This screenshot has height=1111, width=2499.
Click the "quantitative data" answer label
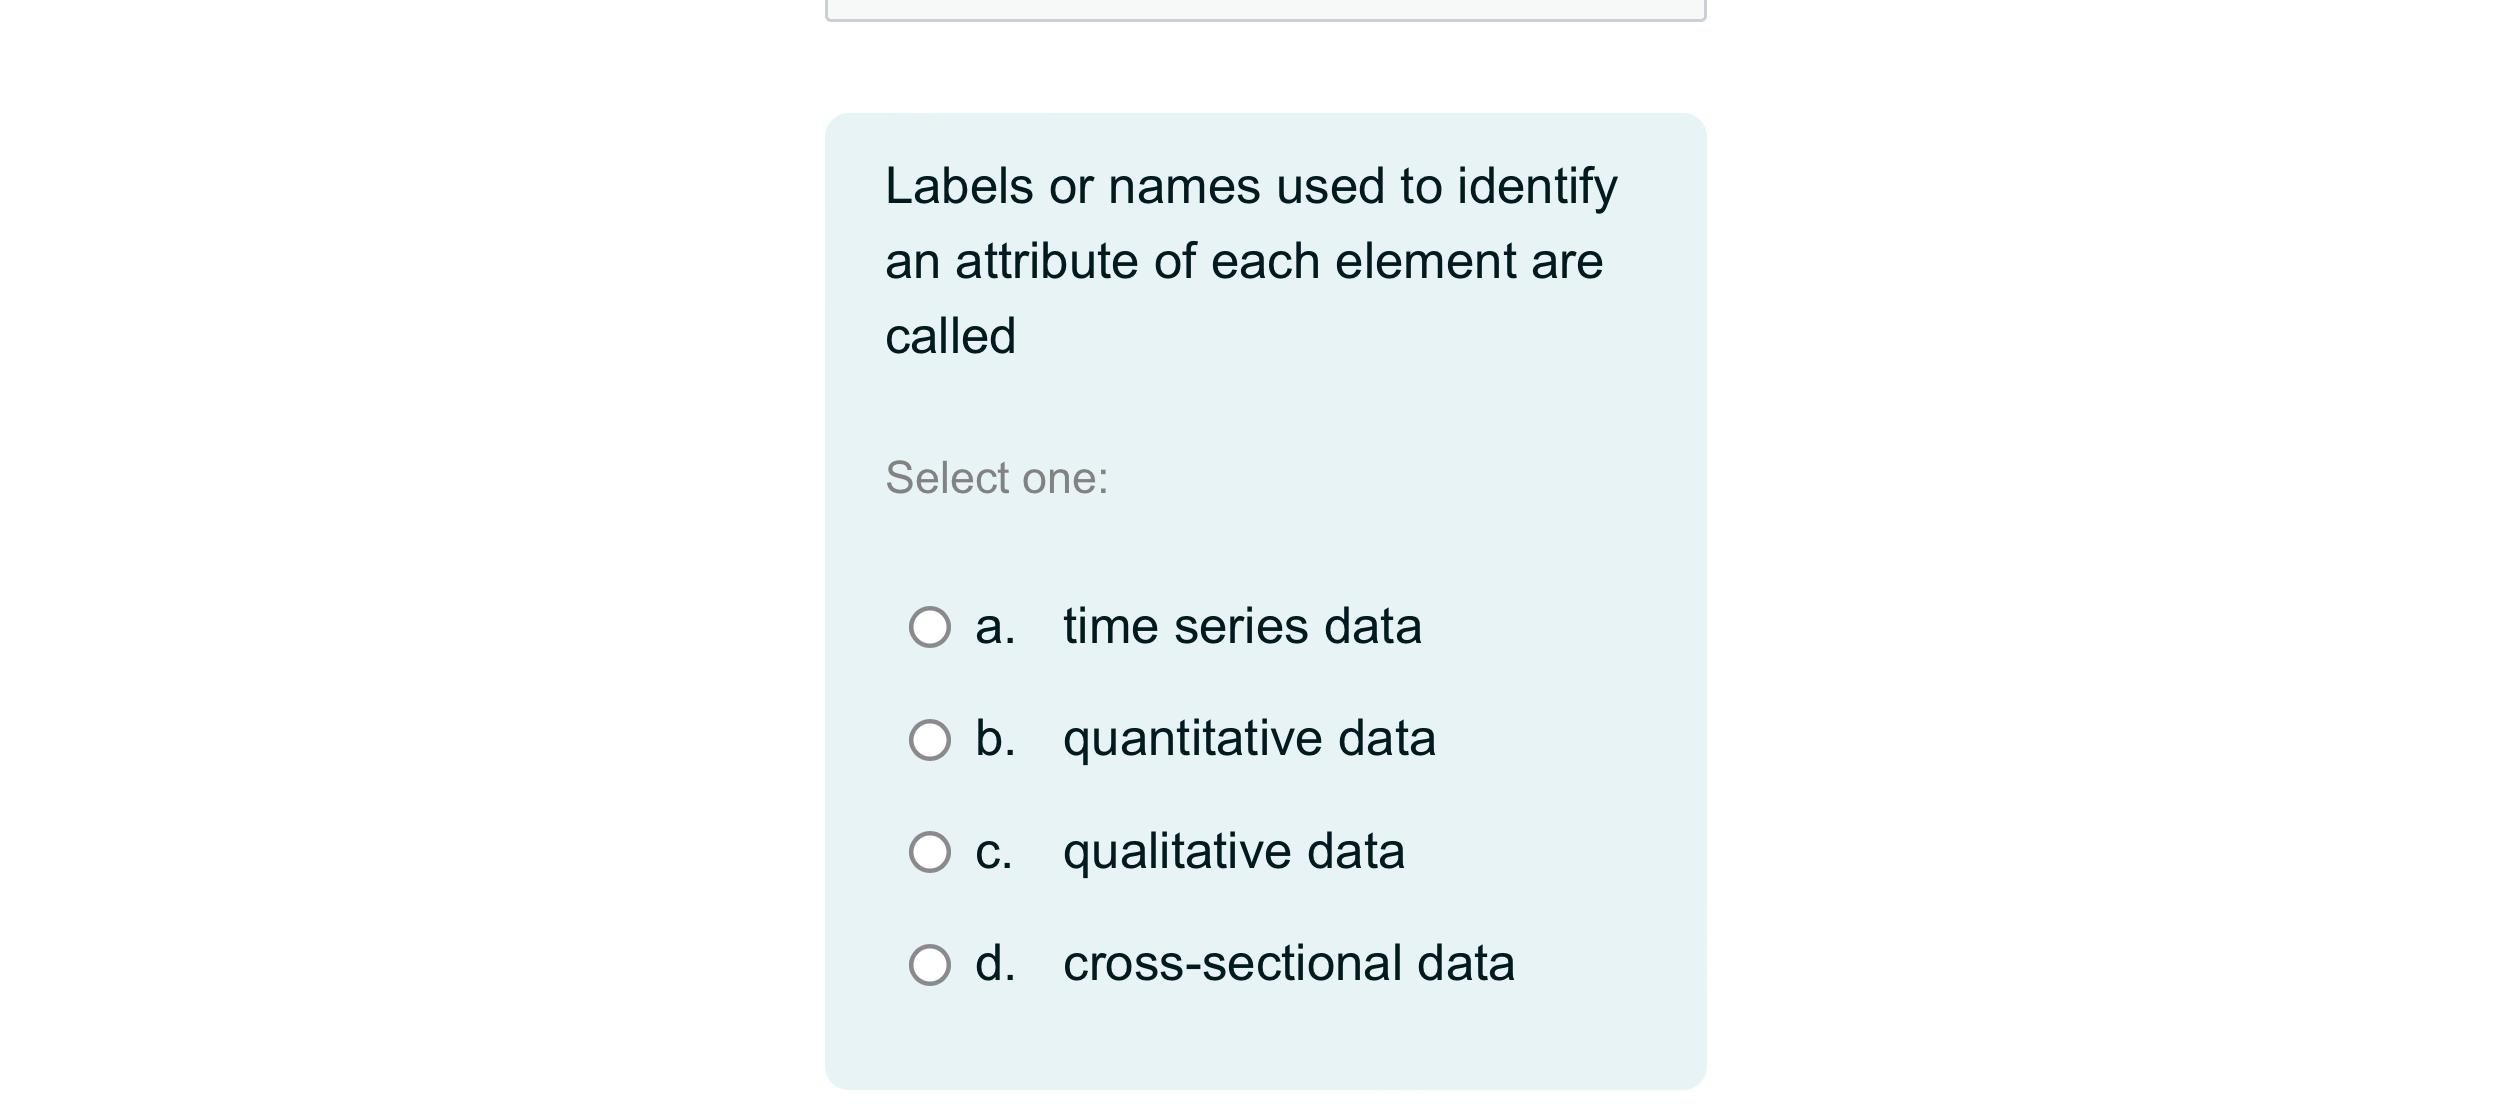[1249, 739]
